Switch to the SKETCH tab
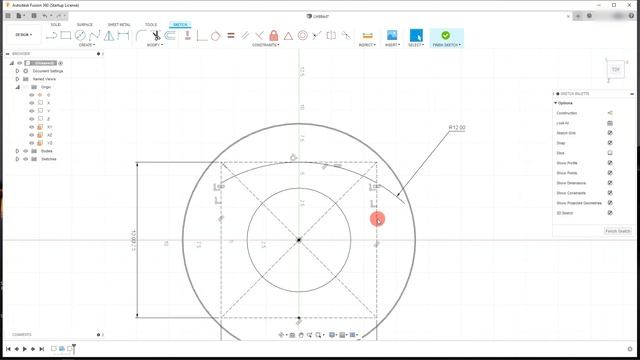Viewport: 640px width, 360px height. click(x=180, y=25)
